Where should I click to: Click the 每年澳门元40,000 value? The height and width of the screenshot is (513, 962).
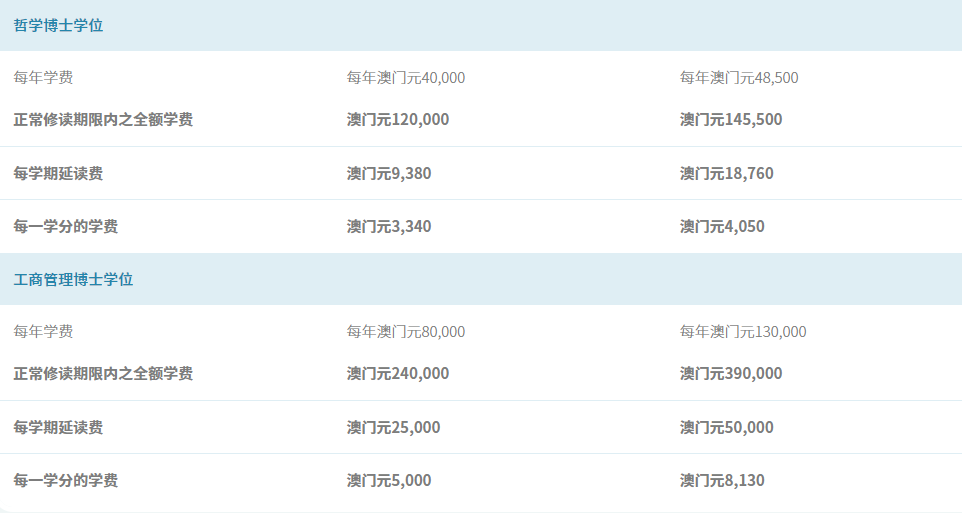406,77
